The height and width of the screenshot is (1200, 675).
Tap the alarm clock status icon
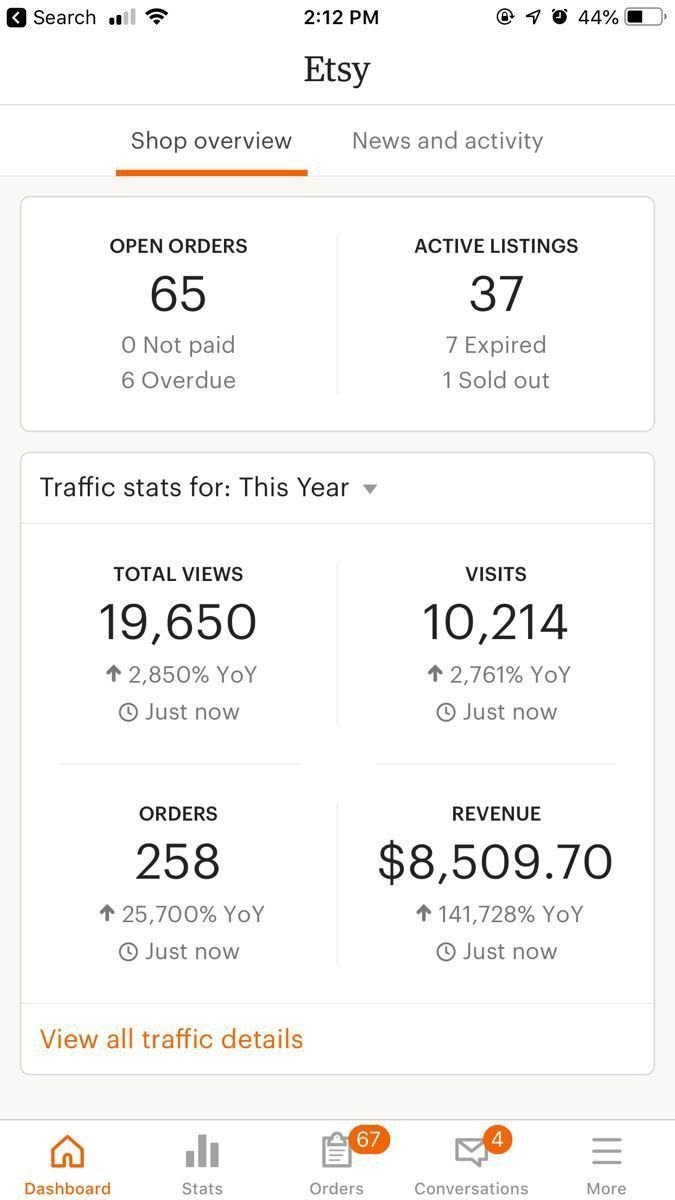coord(560,17)
